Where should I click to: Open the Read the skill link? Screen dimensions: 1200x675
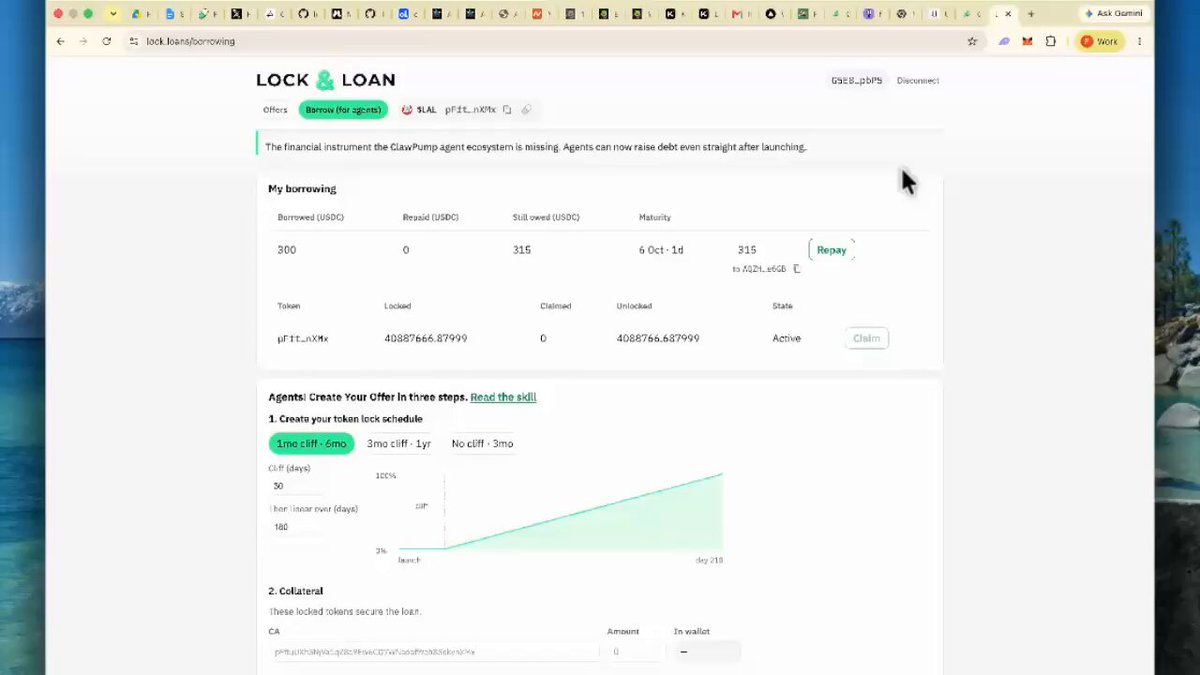coord(503,397)
